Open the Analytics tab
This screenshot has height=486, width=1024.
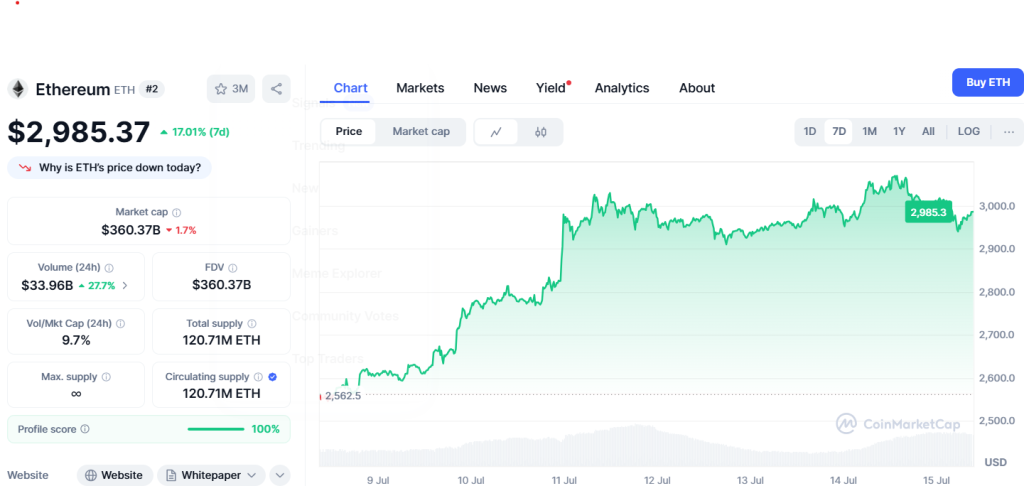[x=621, y=88]
